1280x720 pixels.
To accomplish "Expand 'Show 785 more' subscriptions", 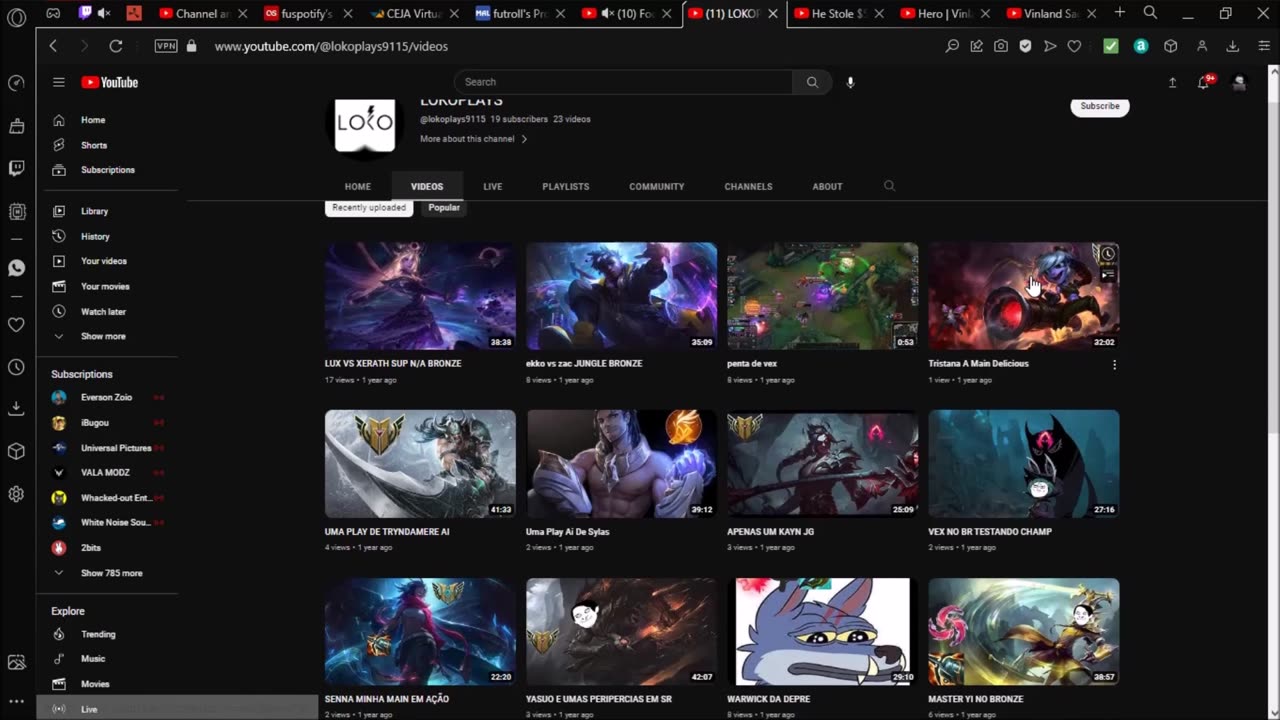I will click(x=111, y=573).
